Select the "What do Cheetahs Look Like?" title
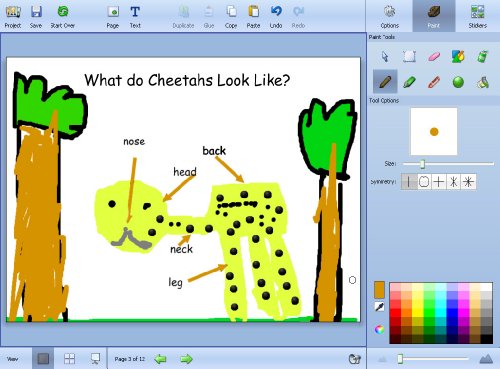 click(x=187, y=80)
